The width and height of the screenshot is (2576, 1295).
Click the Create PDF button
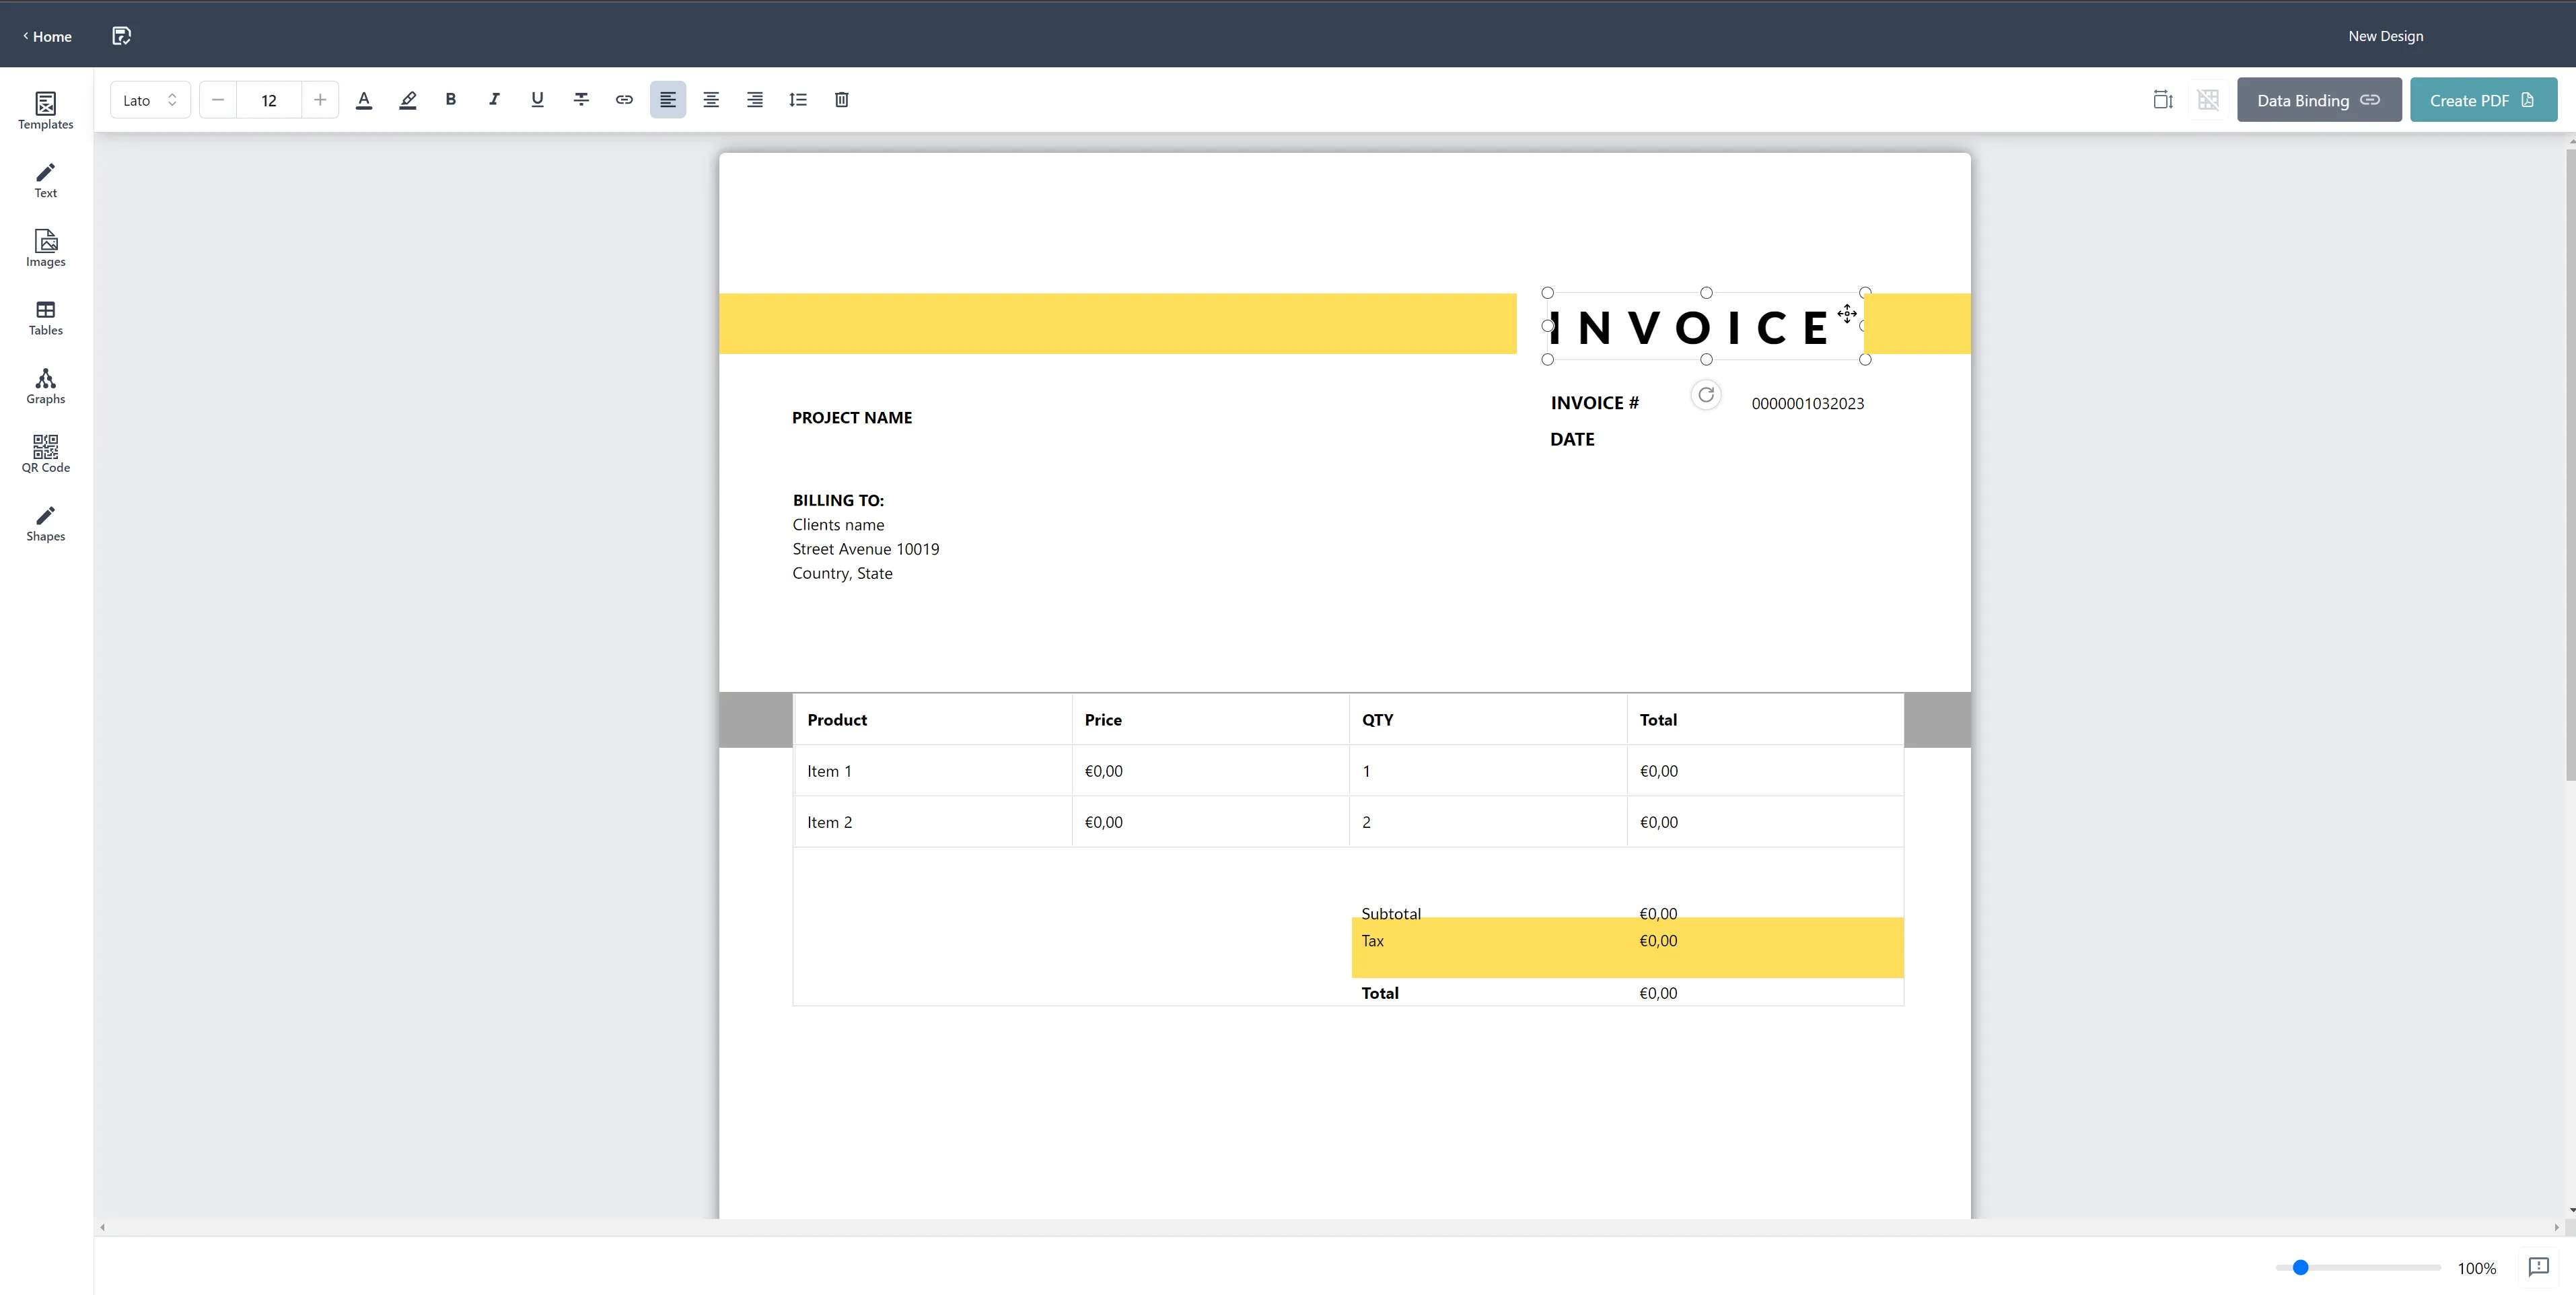(2483, 100)
